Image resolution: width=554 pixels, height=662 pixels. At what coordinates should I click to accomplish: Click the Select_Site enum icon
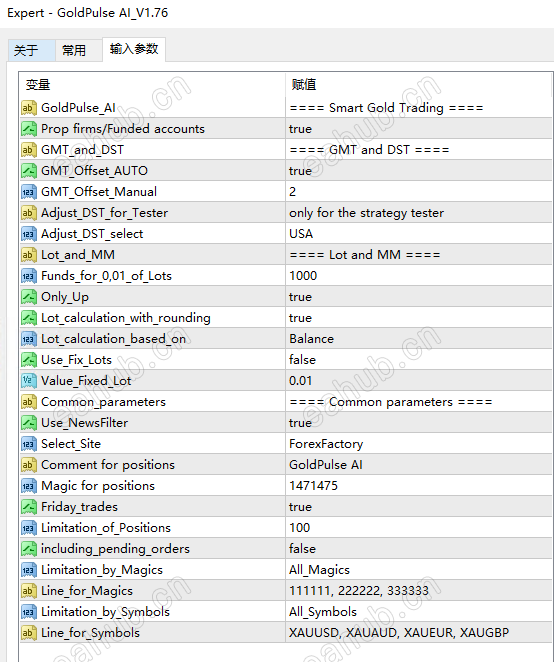pyautogui.click(x=29, y=444)
